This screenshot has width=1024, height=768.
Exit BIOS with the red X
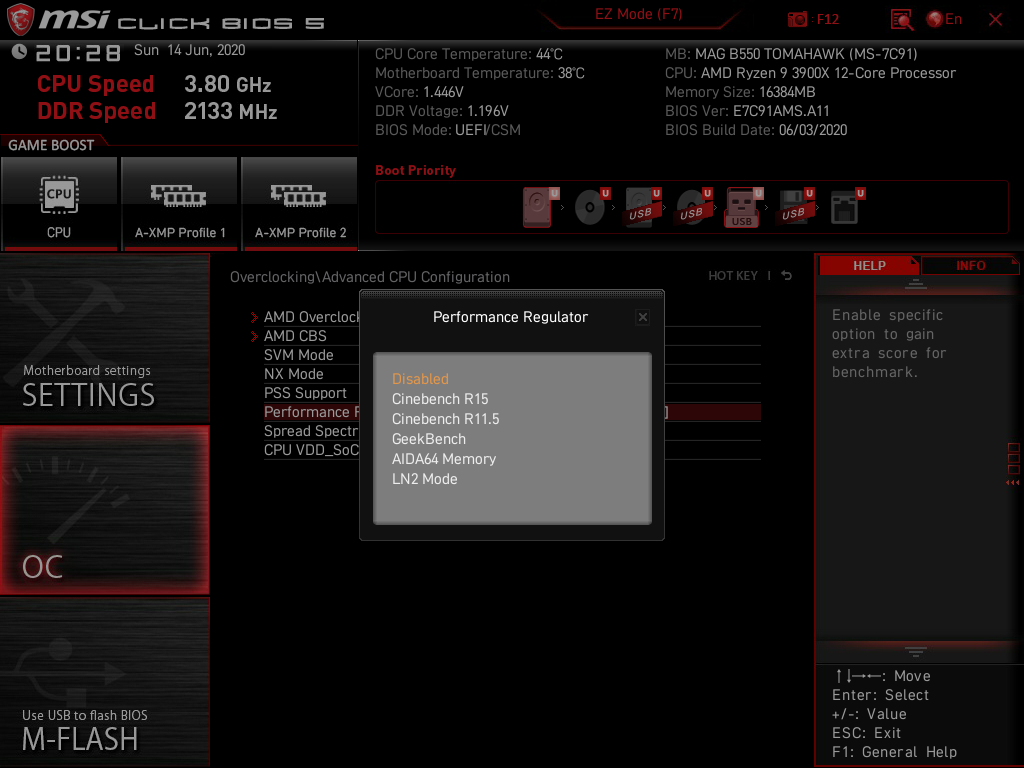(995, 20)
